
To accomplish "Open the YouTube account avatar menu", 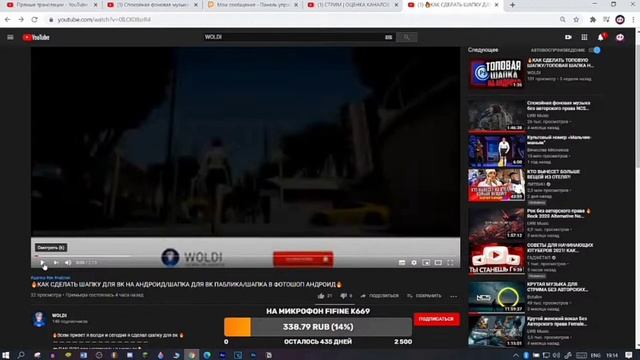I will point(620,37).
